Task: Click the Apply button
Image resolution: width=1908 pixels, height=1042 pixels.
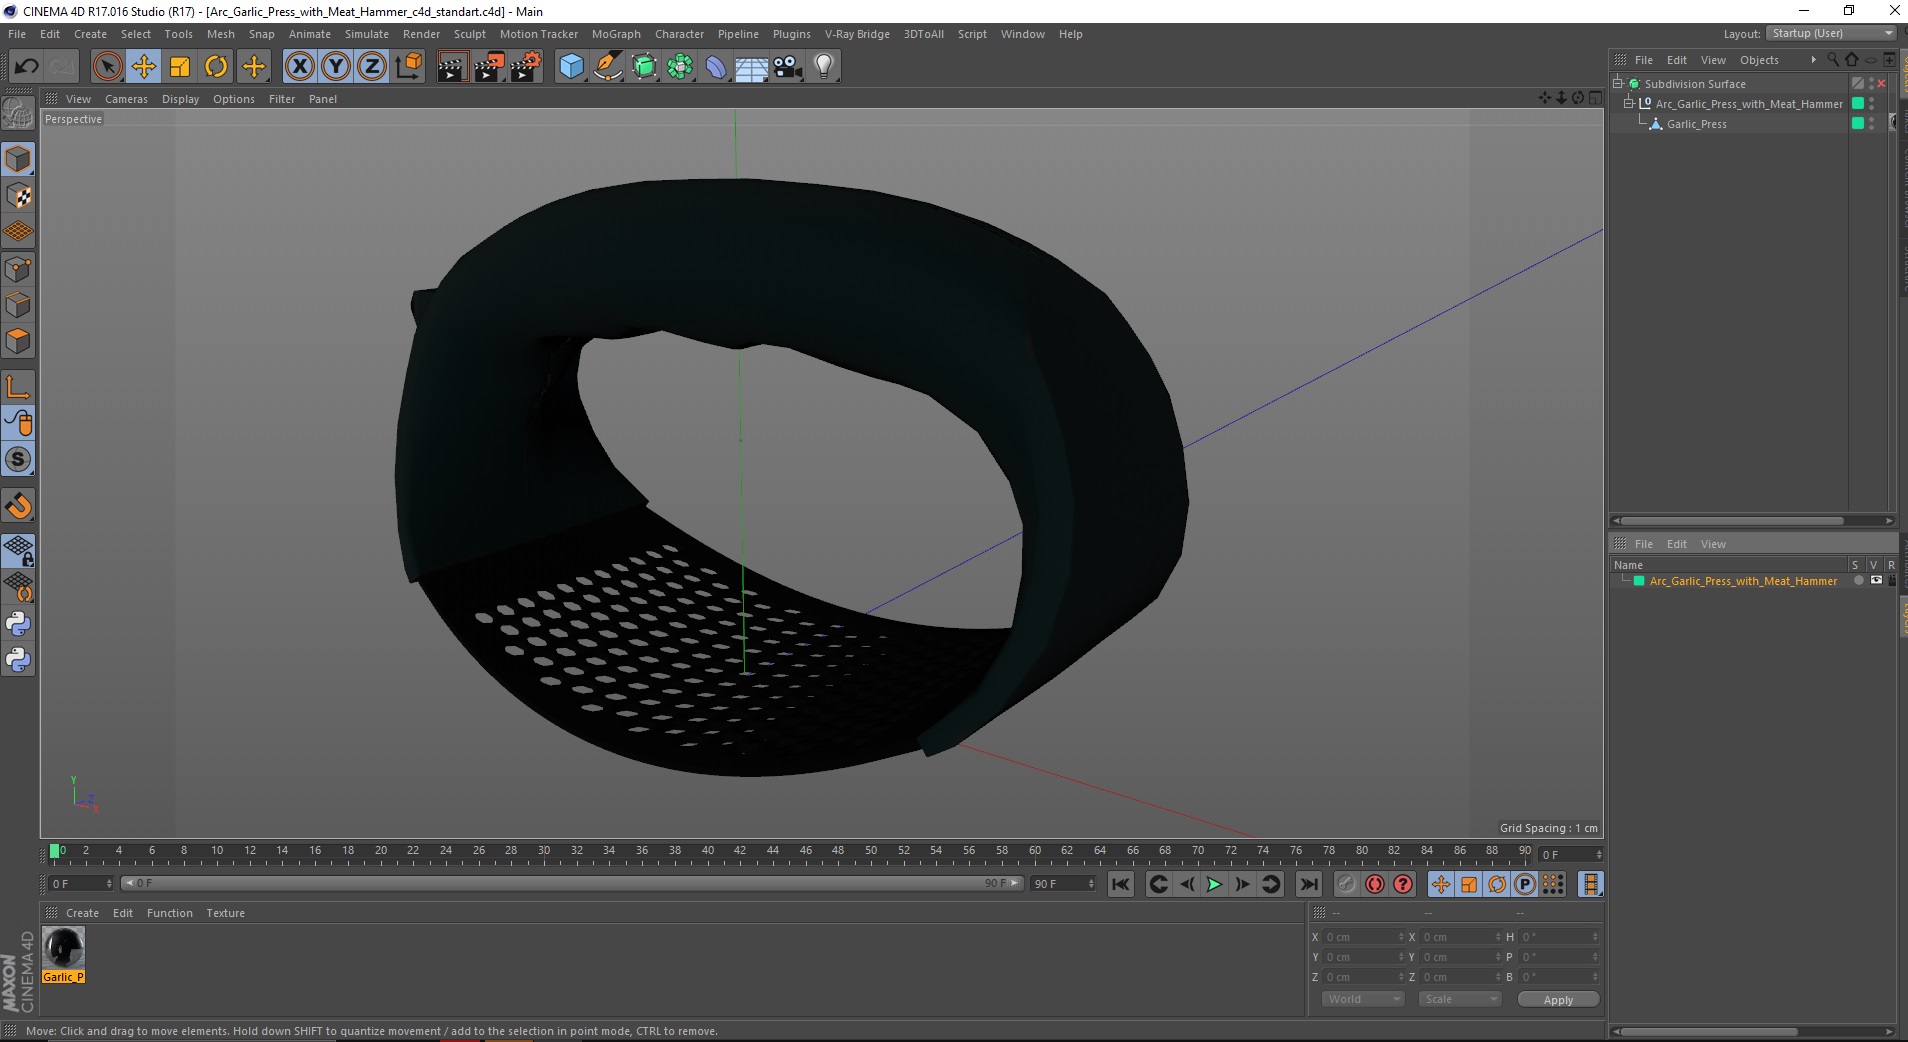Action: [1558, 1000]
